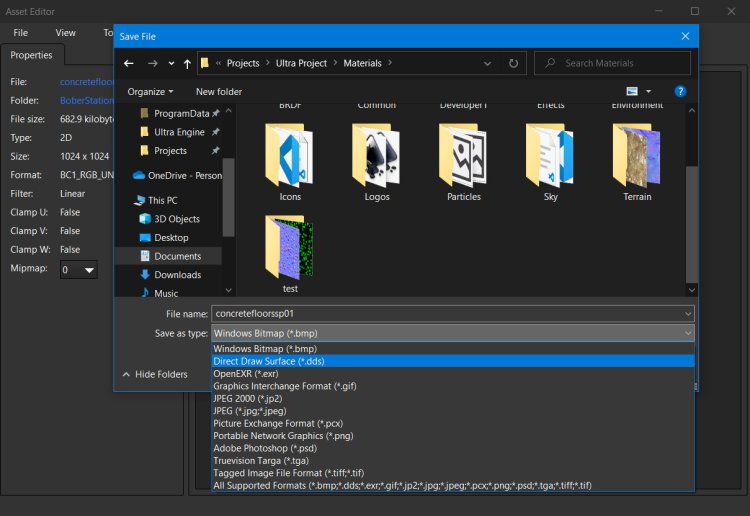The width and height of the screenshot is (750, 516).
Task: Switch to the Properties tab
Action: point(31,55)
